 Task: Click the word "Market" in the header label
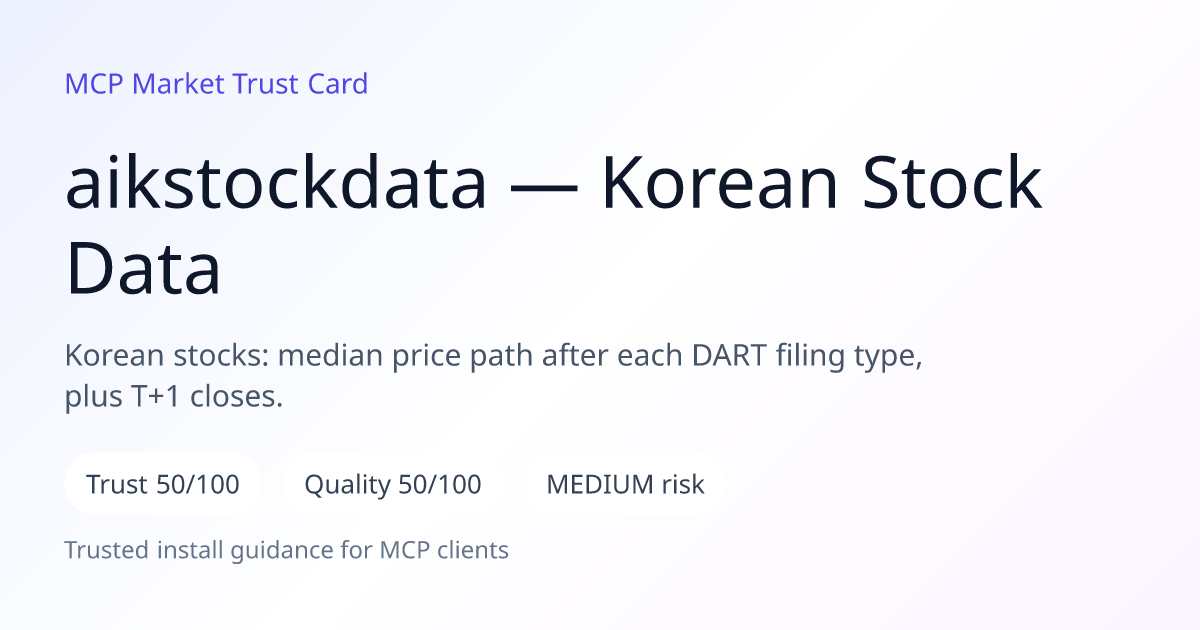178,84
